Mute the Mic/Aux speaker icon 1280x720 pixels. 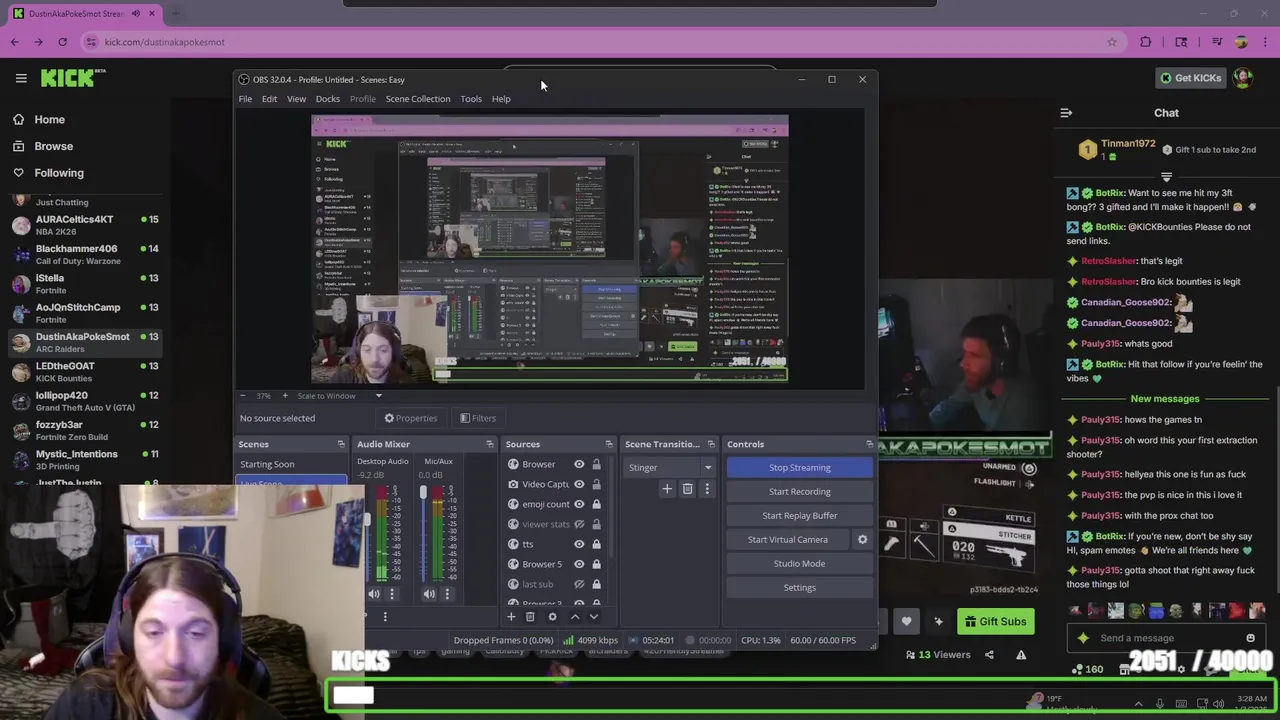(429, 594)
